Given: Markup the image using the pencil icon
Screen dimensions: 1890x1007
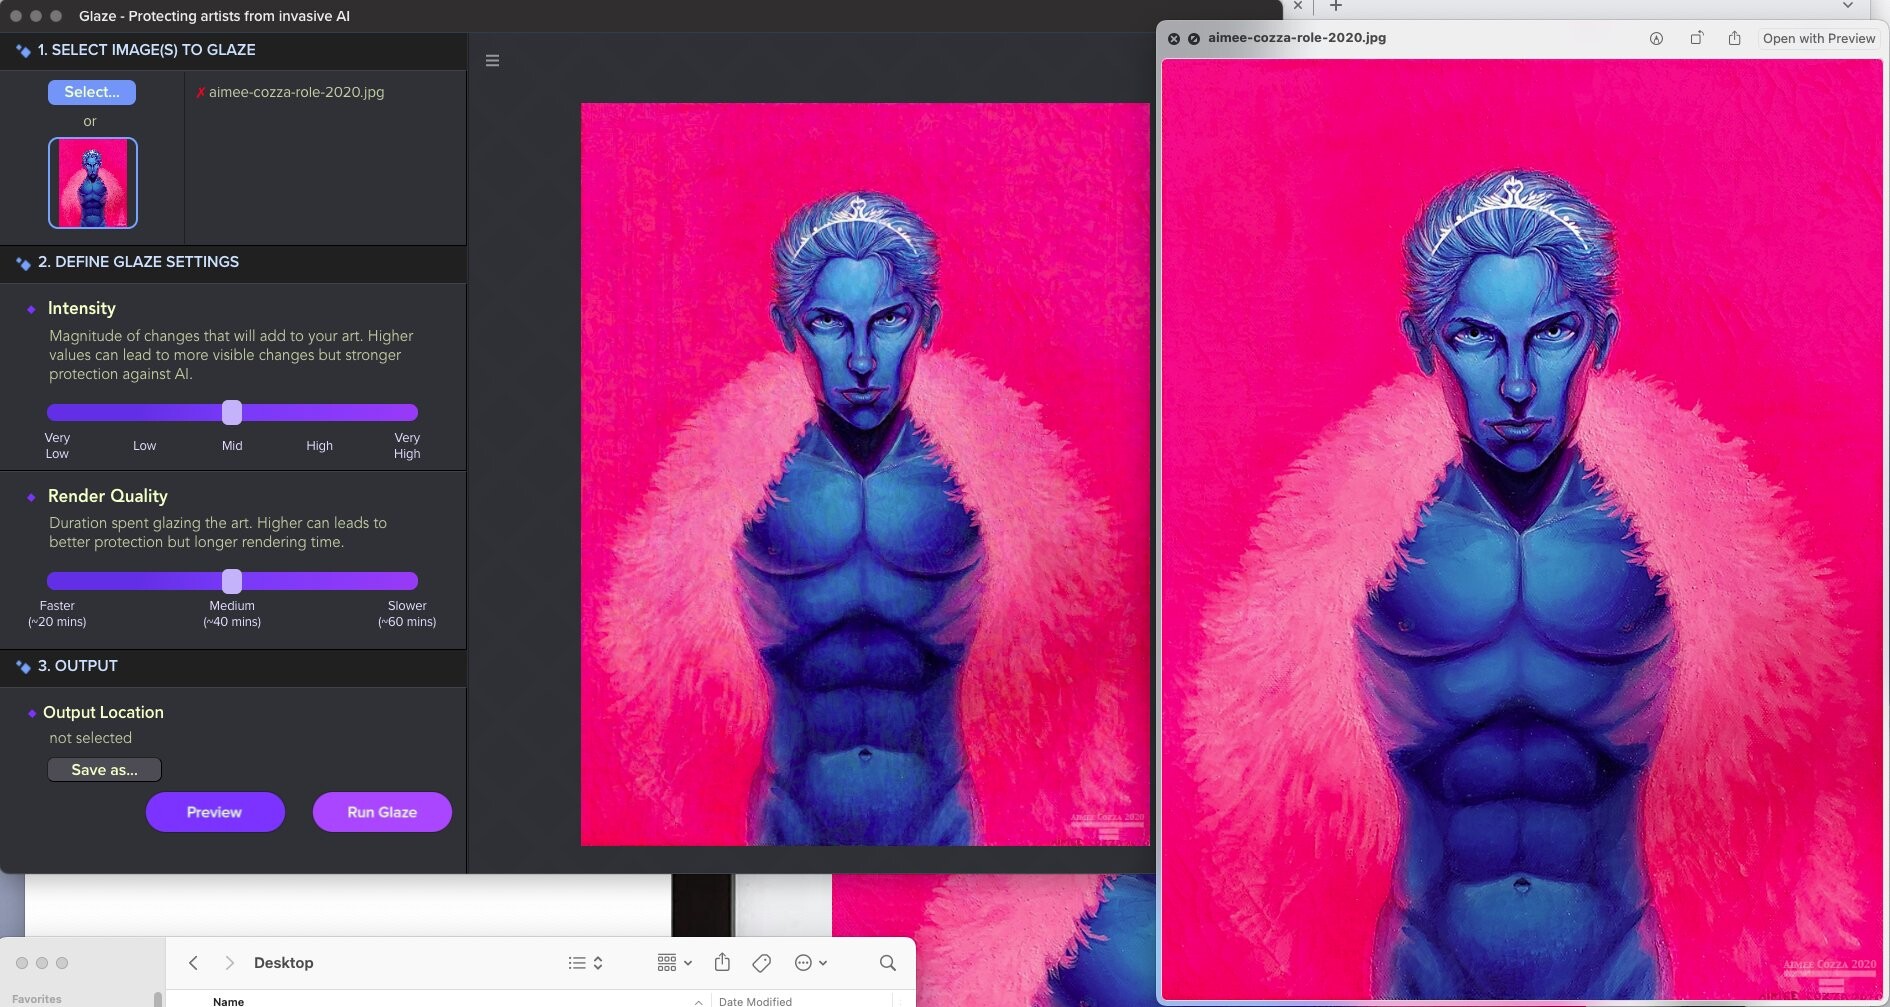Looking at the screenshot, I should point(1657,38).
